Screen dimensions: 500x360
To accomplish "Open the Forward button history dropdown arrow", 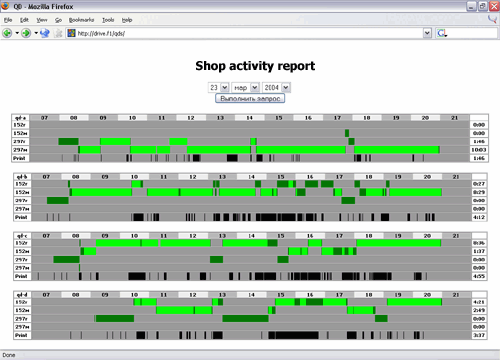I will tap(36, 33).
